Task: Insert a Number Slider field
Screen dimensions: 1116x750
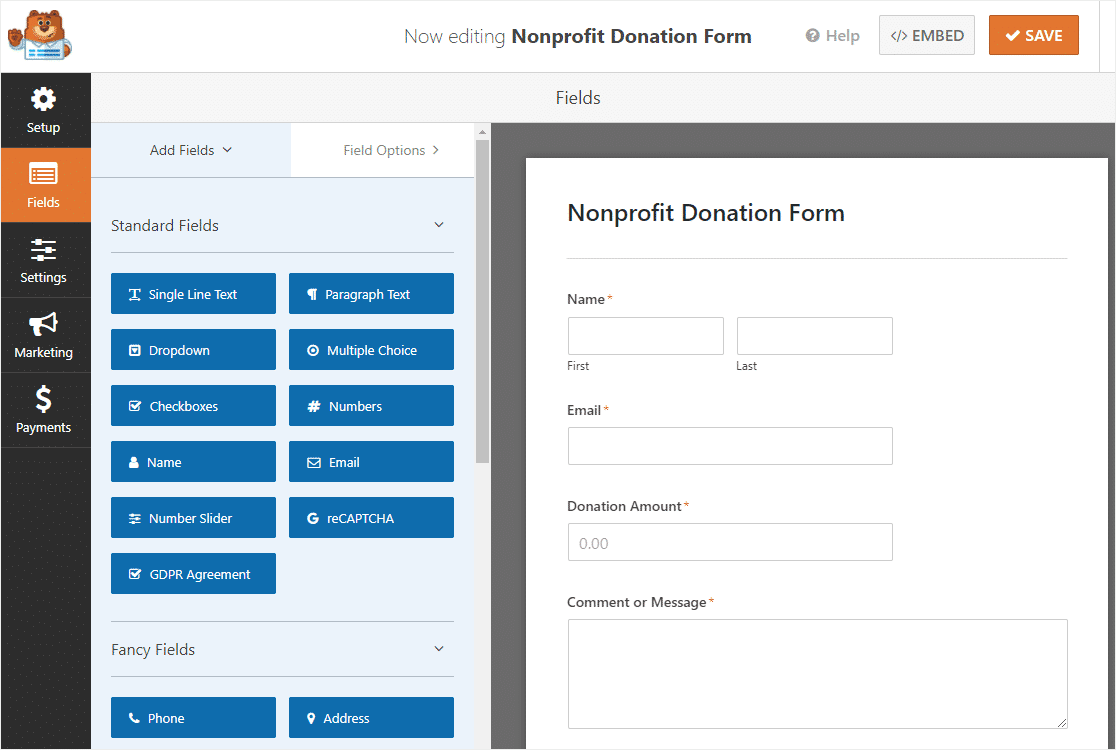Action: (x=193, y=517)
